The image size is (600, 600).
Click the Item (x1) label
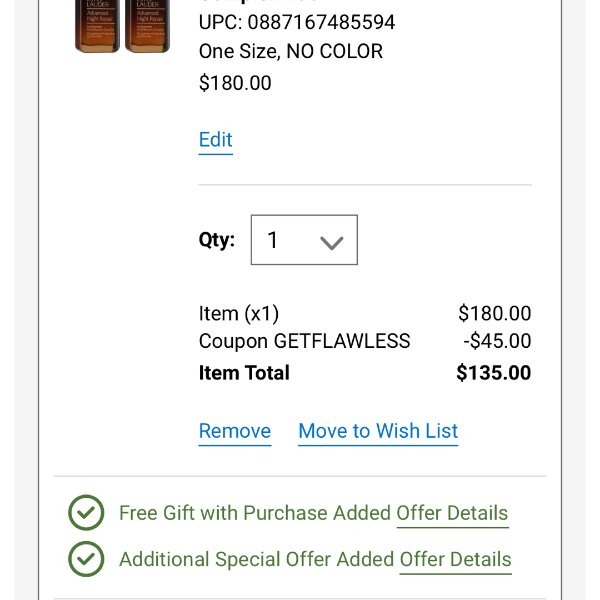(x=239, y=313)
